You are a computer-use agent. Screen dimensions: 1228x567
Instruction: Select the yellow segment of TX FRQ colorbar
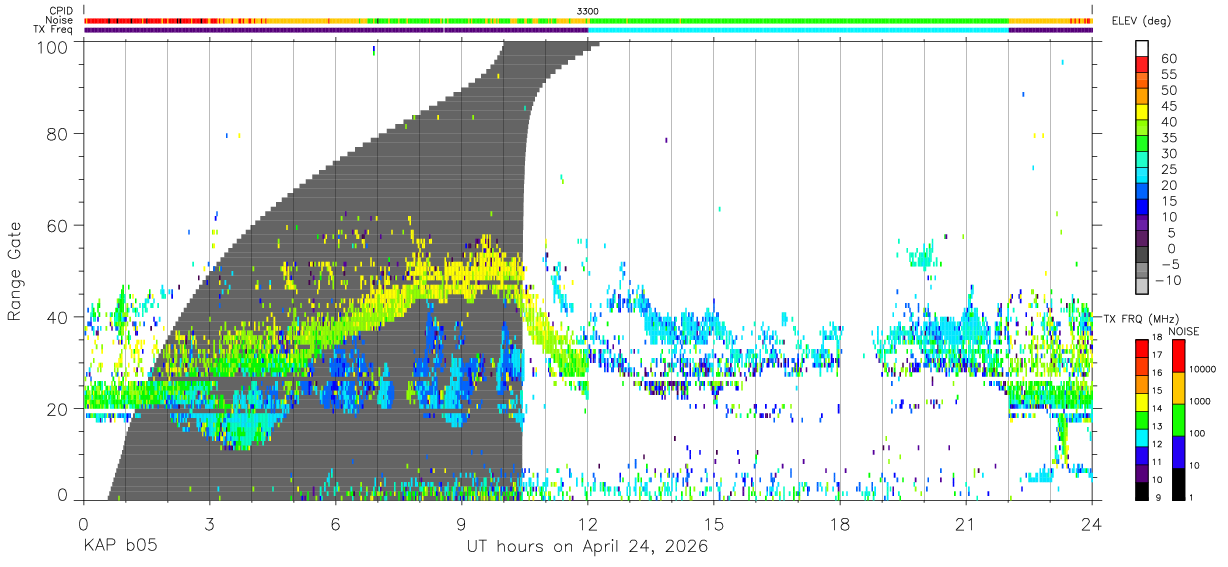pos(1142,402)
